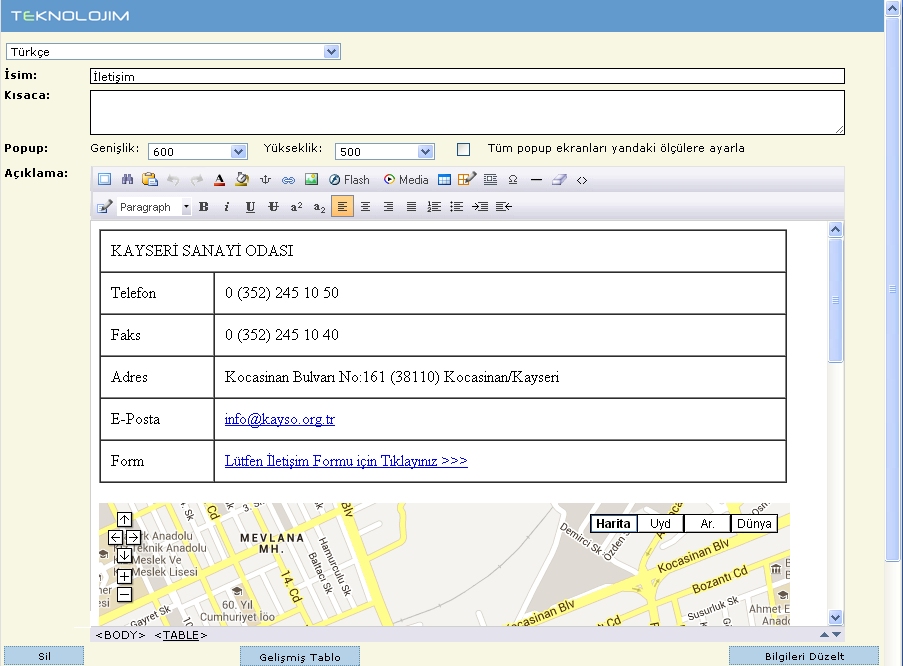Justify the text
This screenshot has width=903, height=666.
click(x=411, y=207)
